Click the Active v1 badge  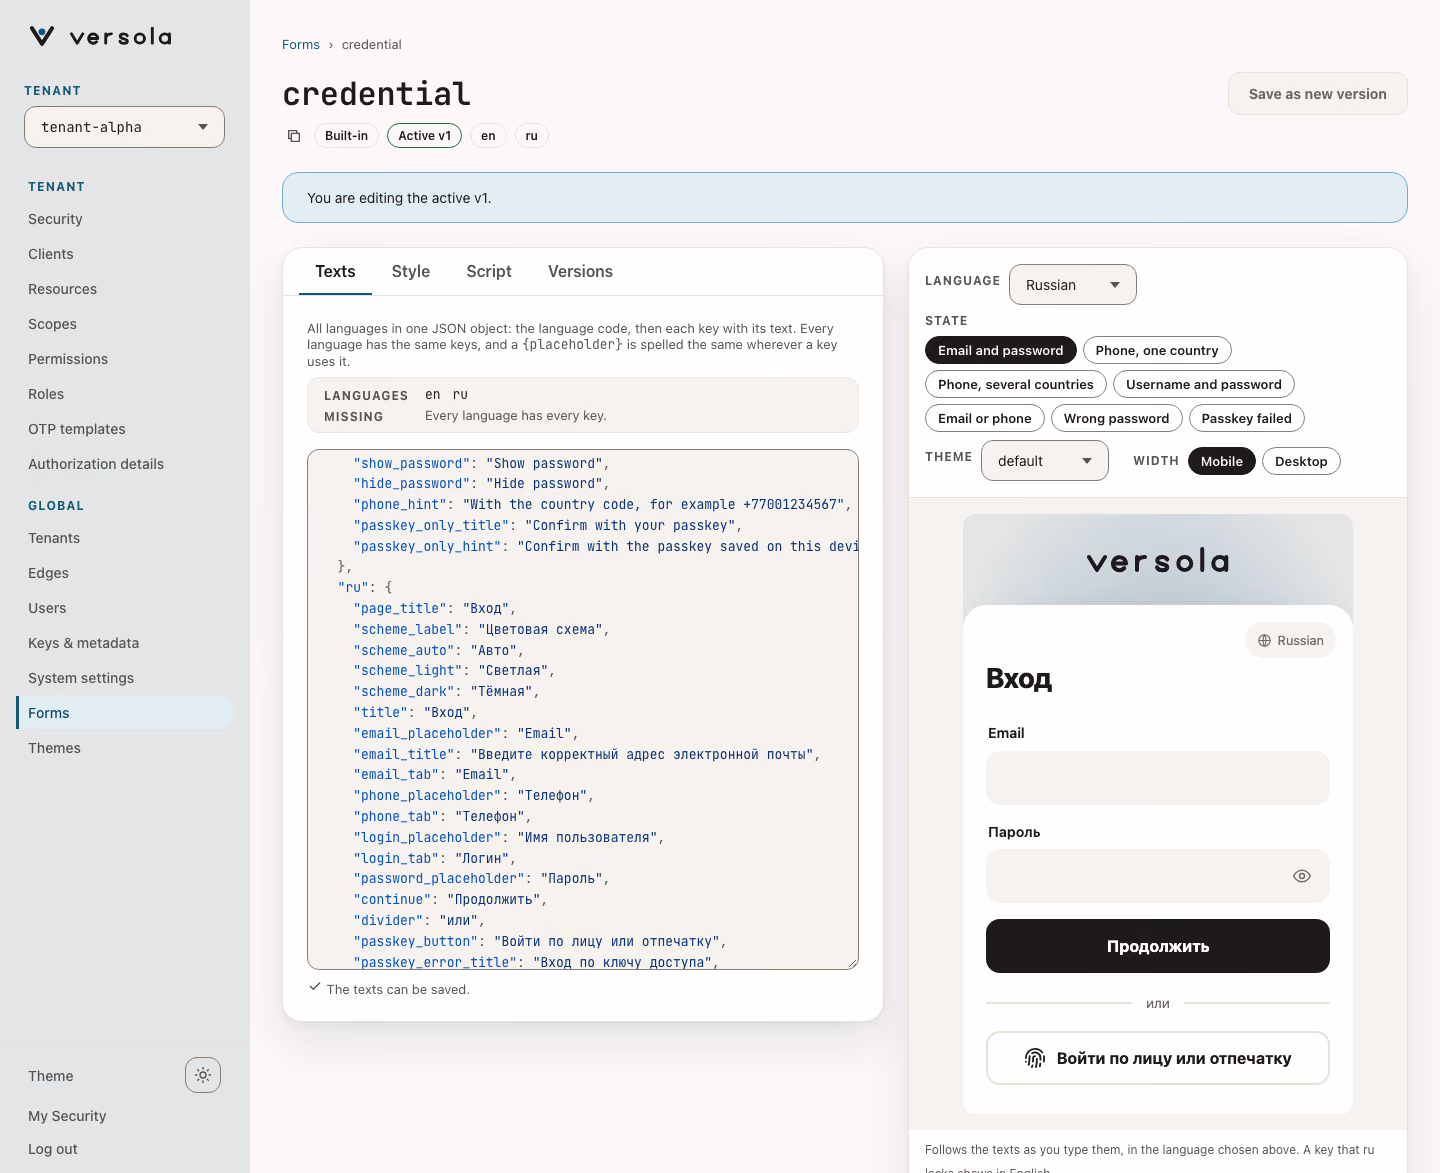pos(424,136)
